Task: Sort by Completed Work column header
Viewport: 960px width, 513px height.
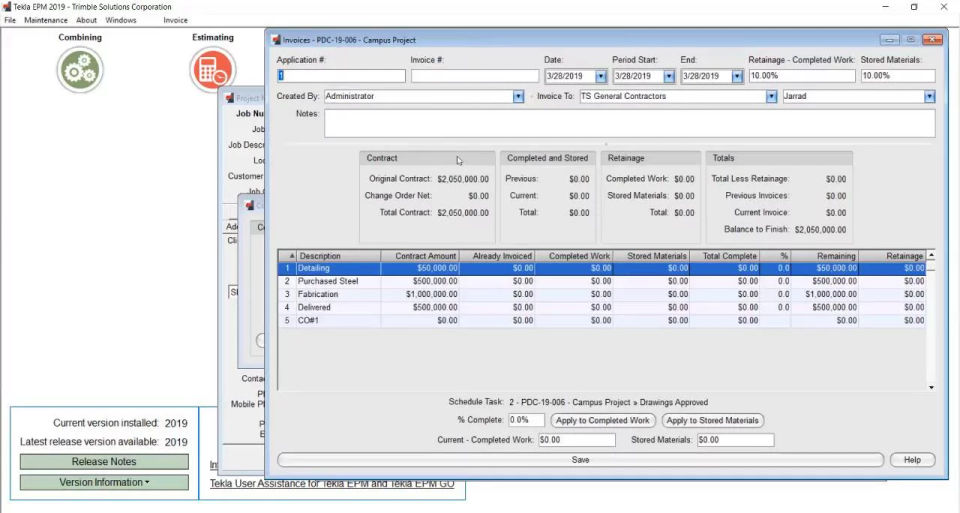Action: (574, 256)
